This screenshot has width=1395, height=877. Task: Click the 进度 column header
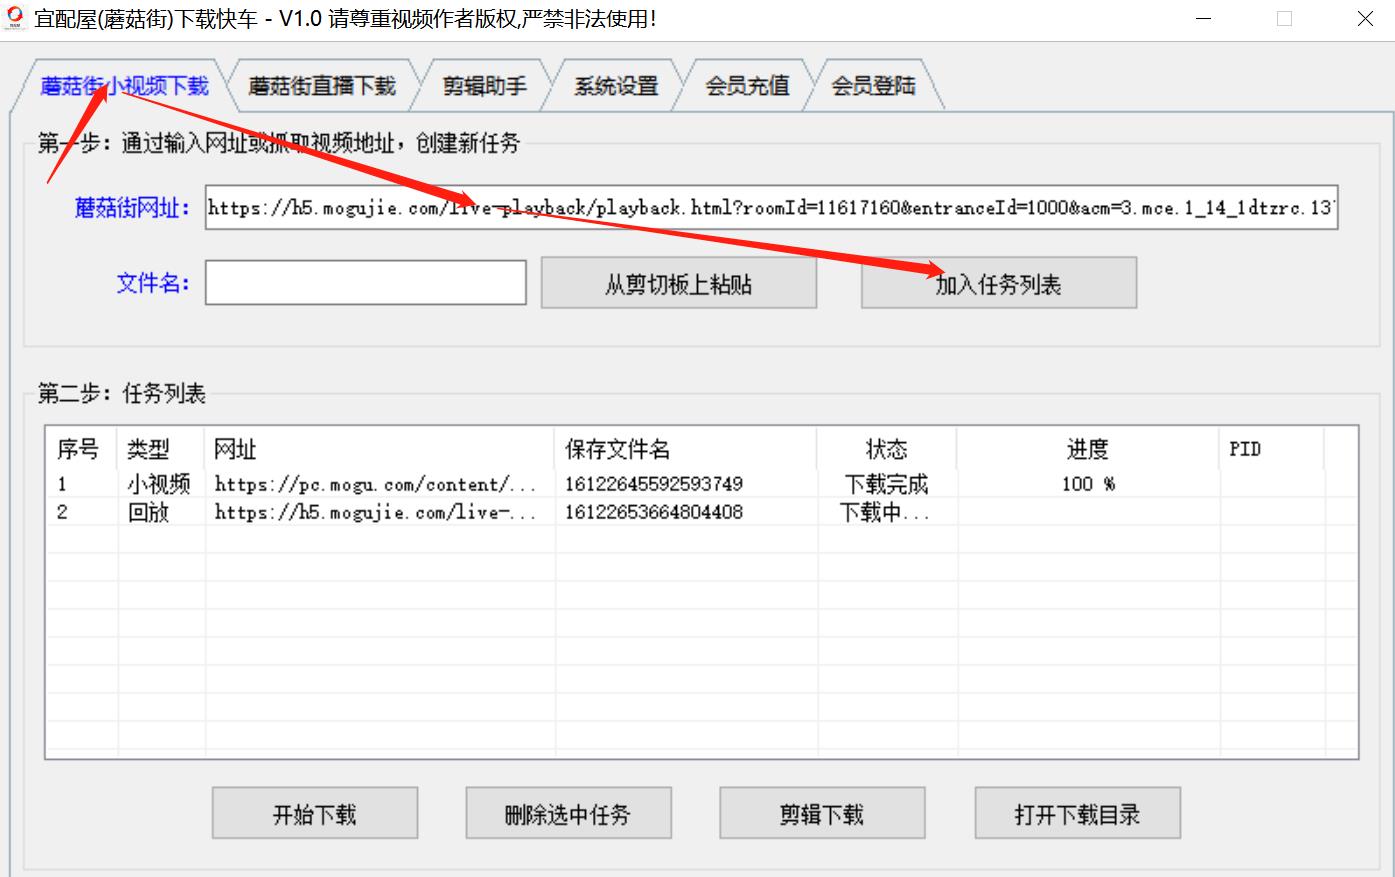coord(1088,449)
